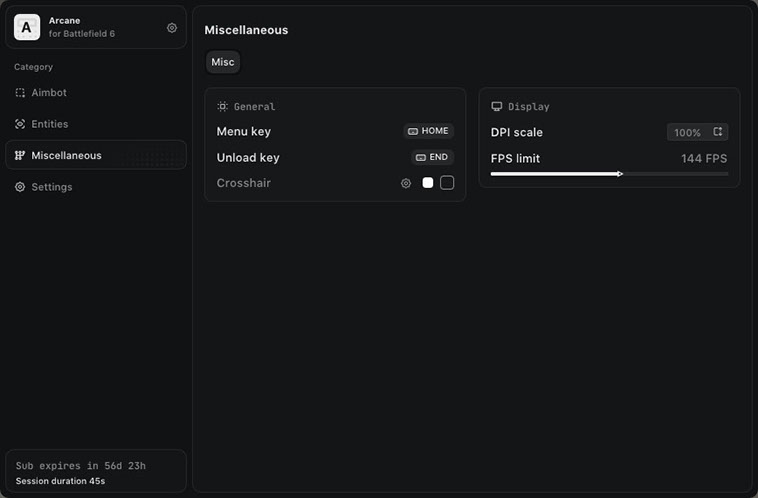Image resolution: width=758 pixels, height=498 pixels.
Task: Open Crosshair options gear icon
Action: click(x=406, y=183)
